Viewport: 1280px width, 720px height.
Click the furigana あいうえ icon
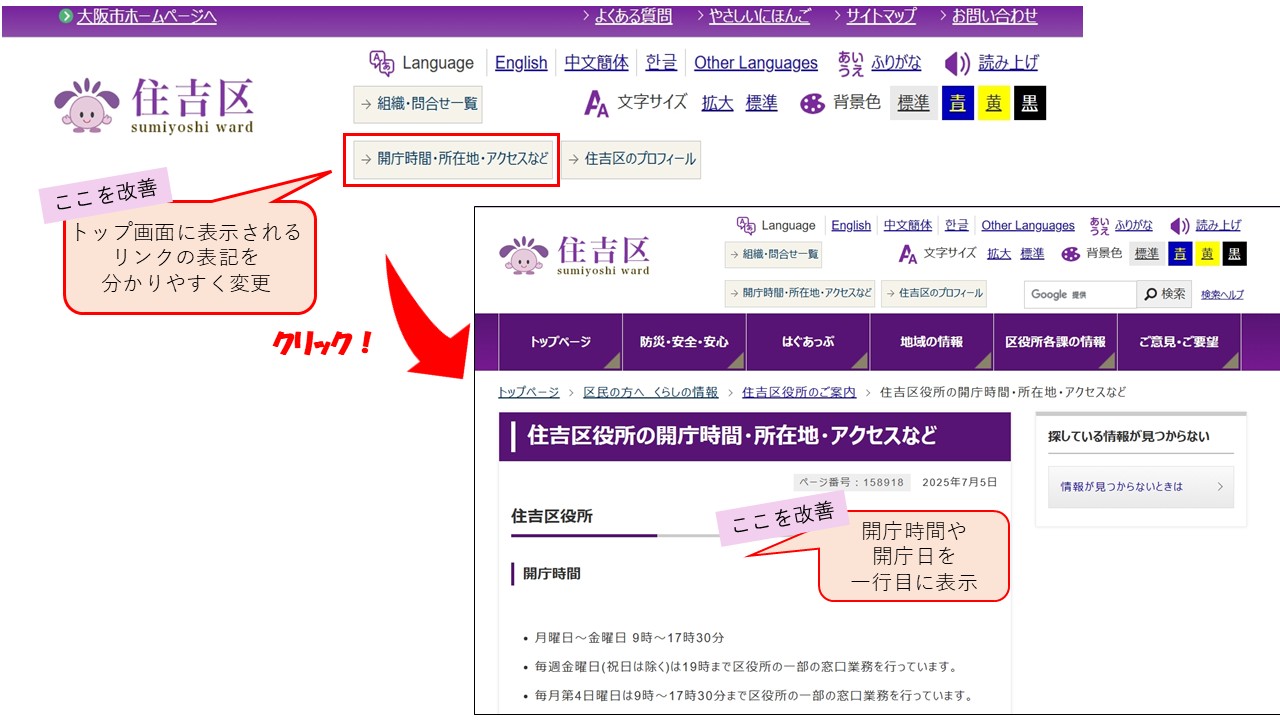point(851,63)
